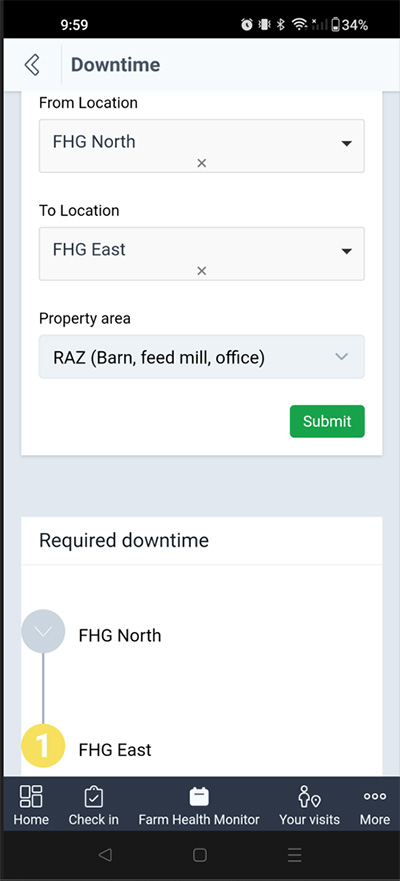
Task: Tap the Android recent apps button
Action: (x=294, y=855)
